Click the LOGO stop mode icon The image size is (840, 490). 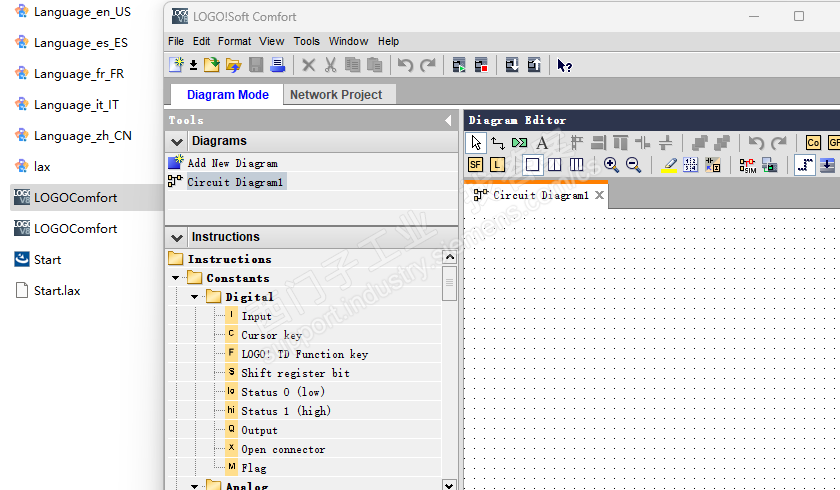pos(481,65)
